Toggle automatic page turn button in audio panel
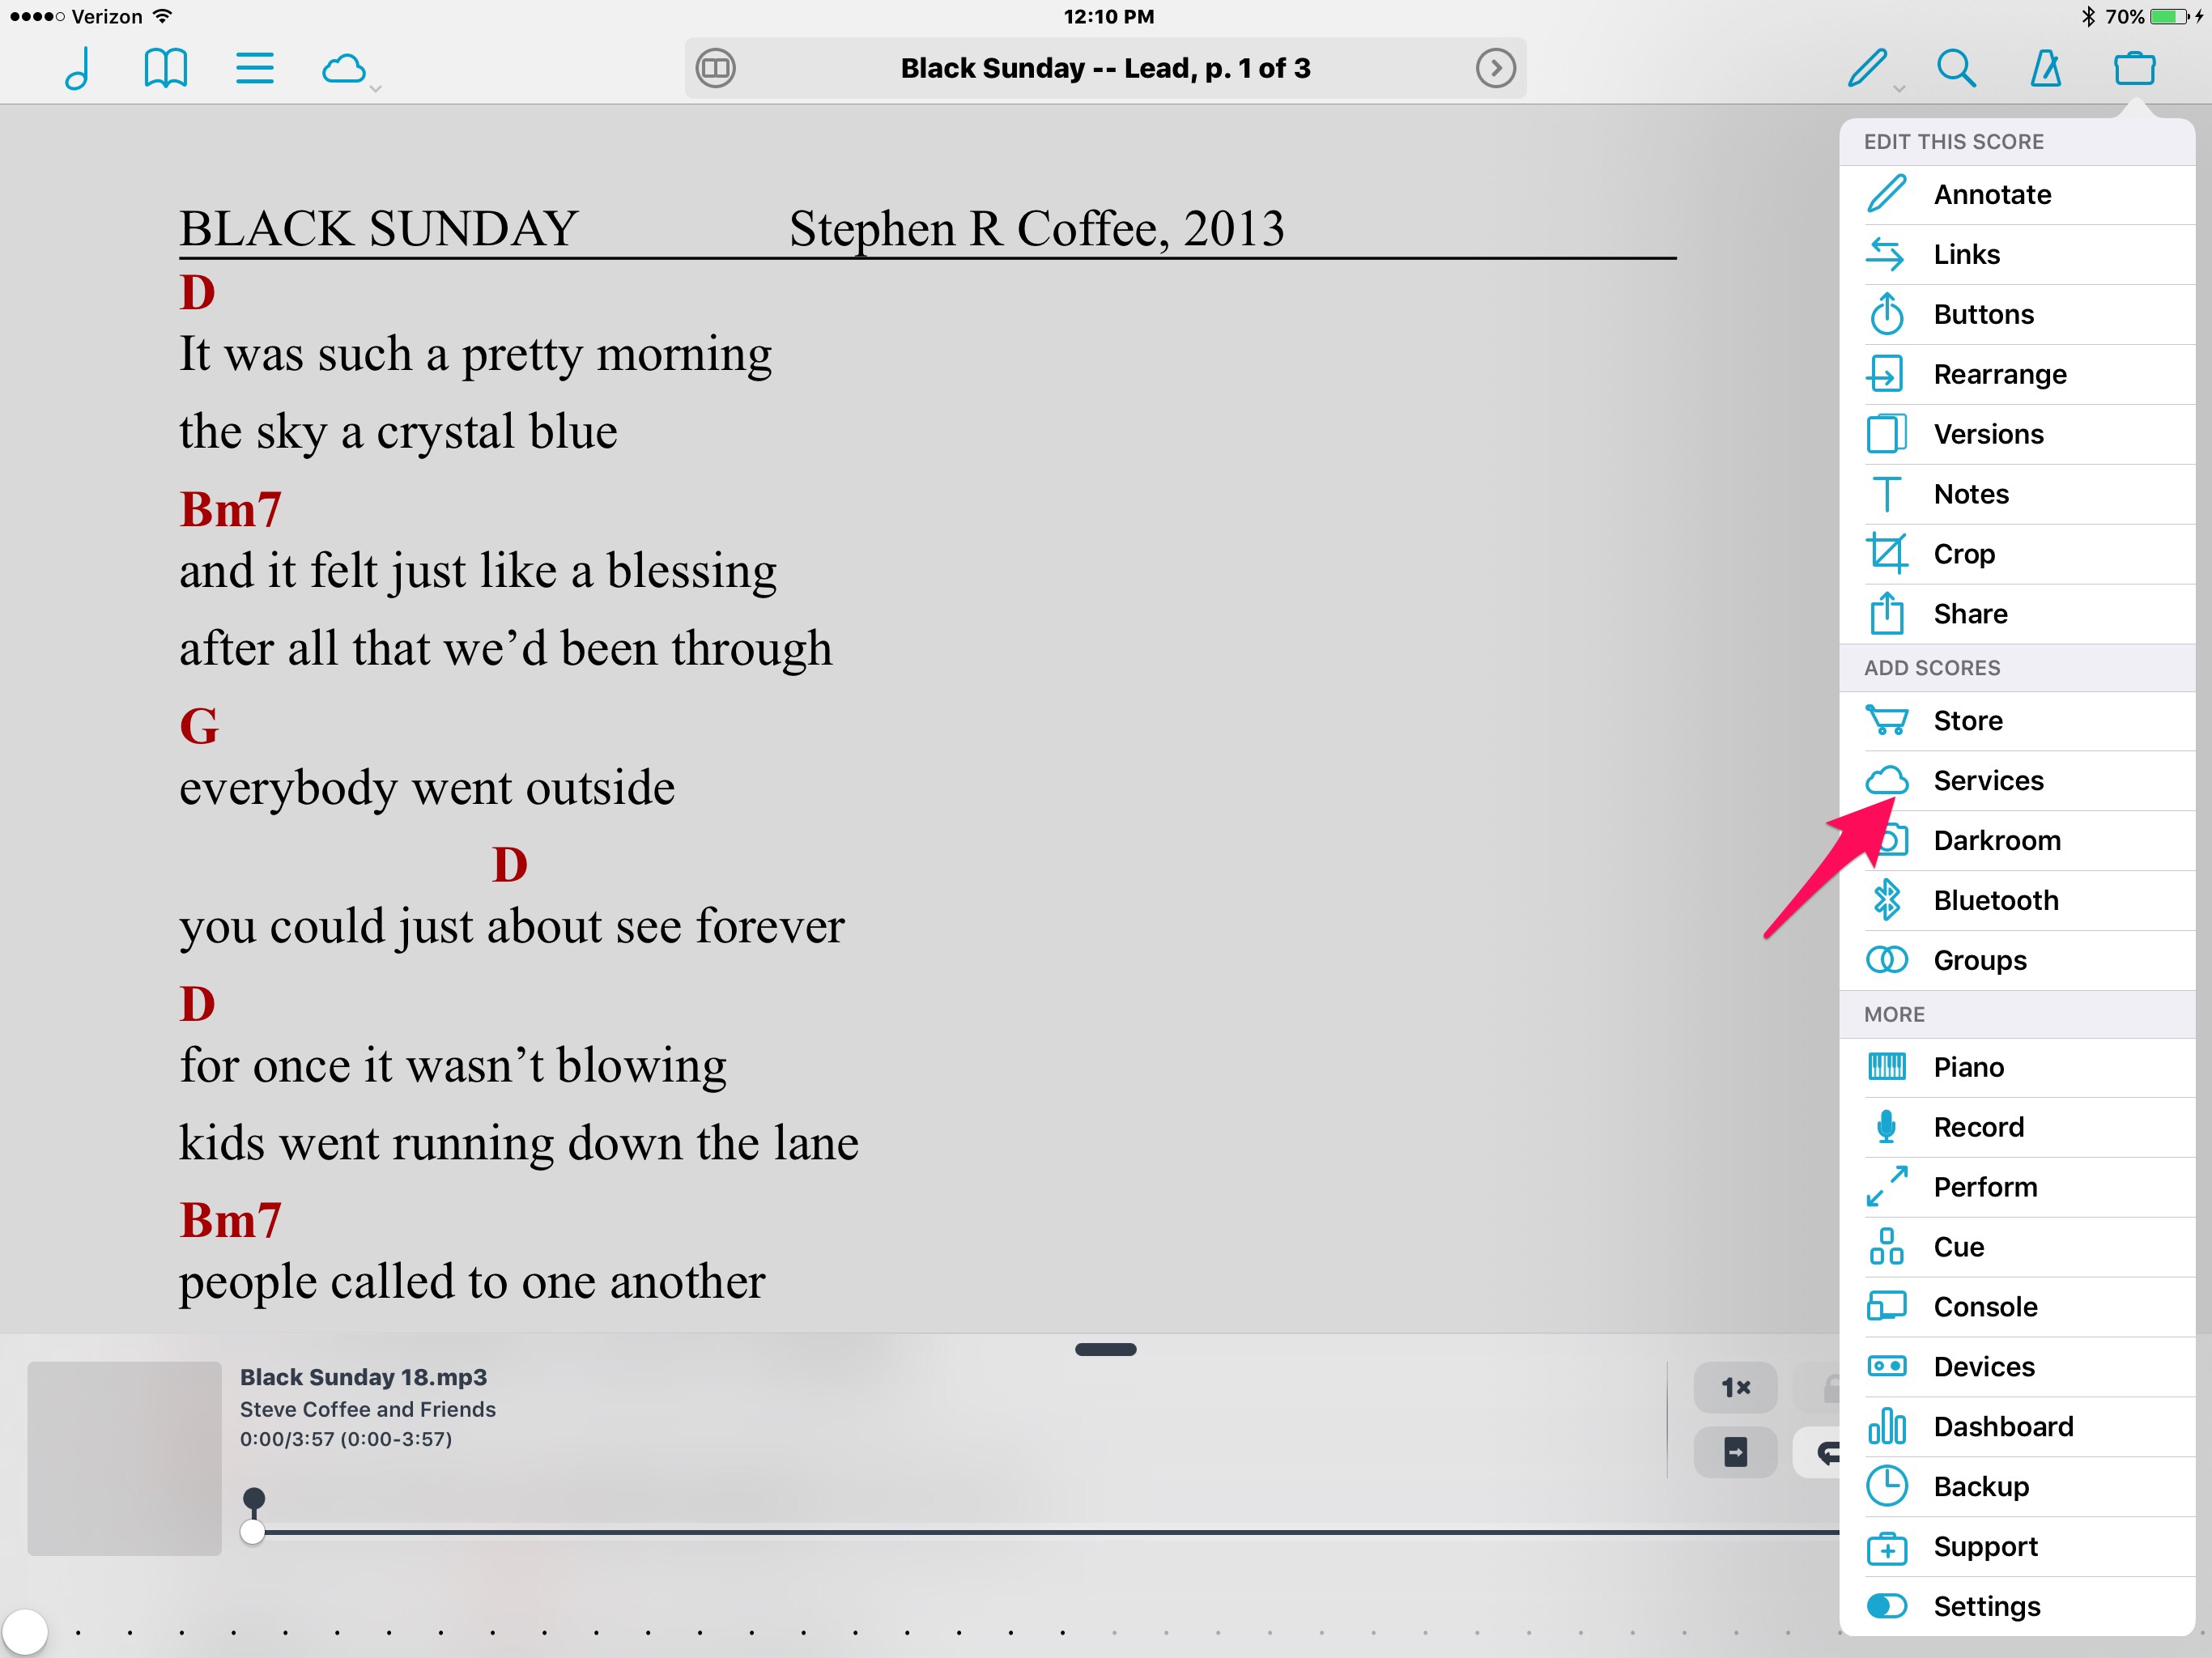Image resolution: width=2212 pixels, height=1658 pixels. point(1735,1452)
